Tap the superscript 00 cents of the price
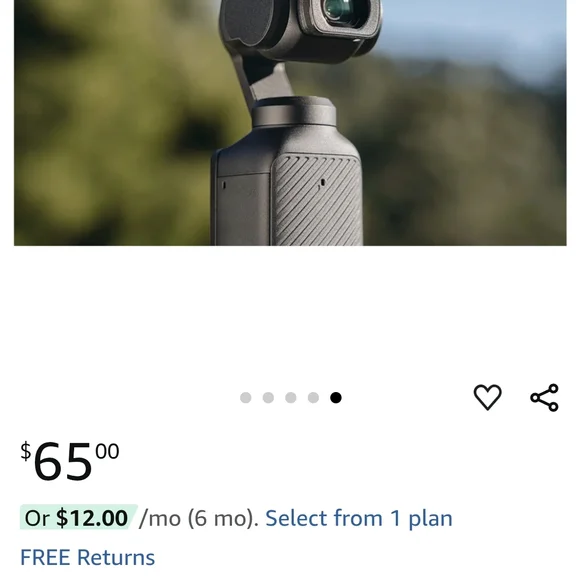Image resolution: width=580 pixels, height=580 pixels. [107, 451]
